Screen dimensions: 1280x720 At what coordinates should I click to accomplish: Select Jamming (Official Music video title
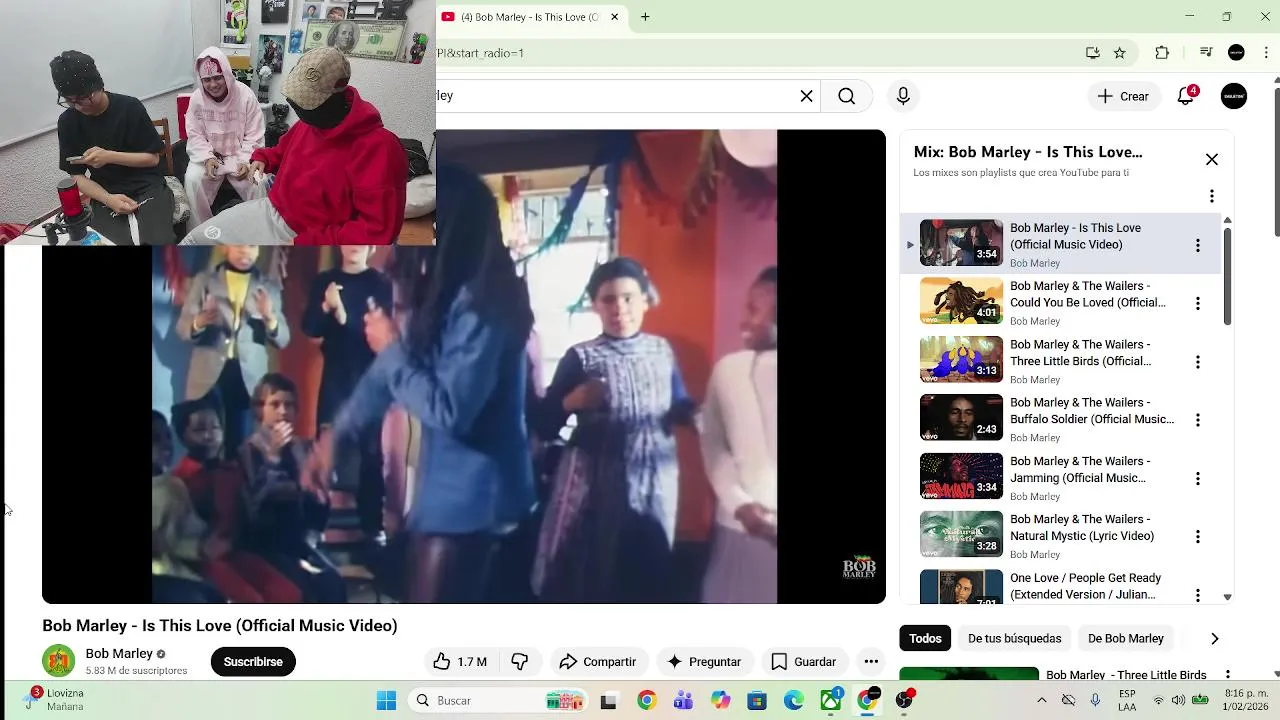tap(1080, 469)
